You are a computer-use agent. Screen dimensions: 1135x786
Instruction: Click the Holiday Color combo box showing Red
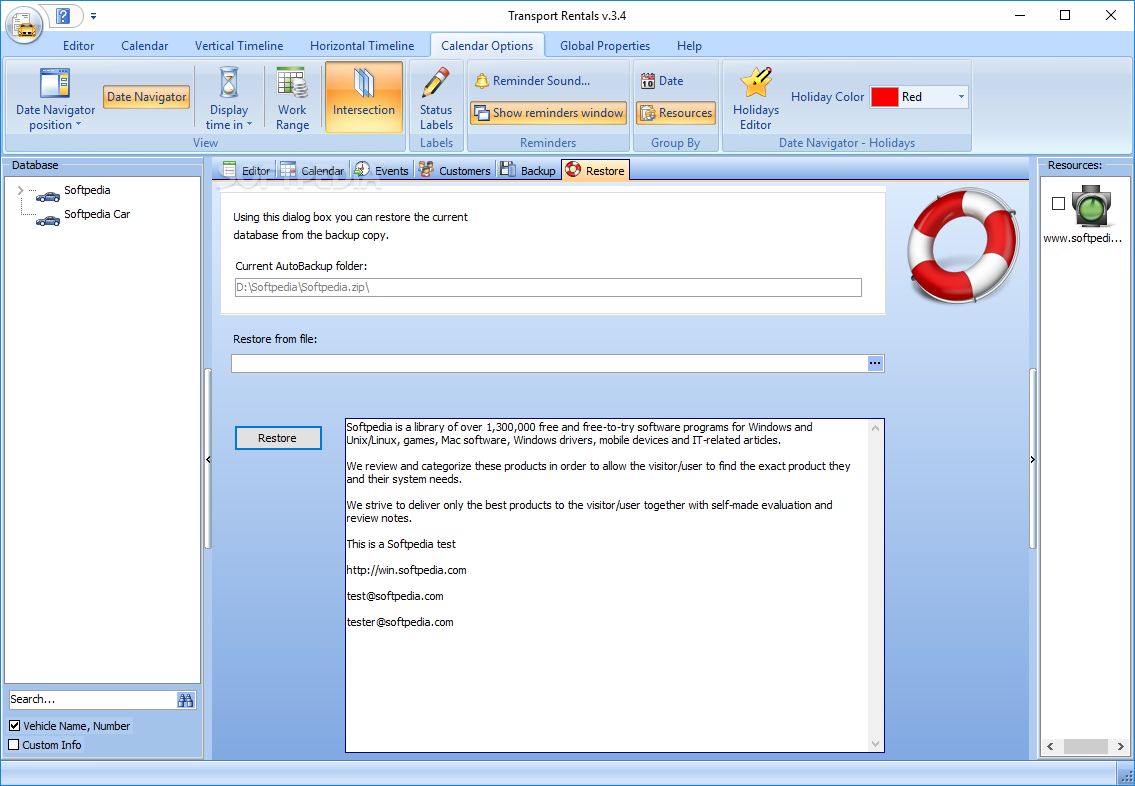tap(919, 97)
